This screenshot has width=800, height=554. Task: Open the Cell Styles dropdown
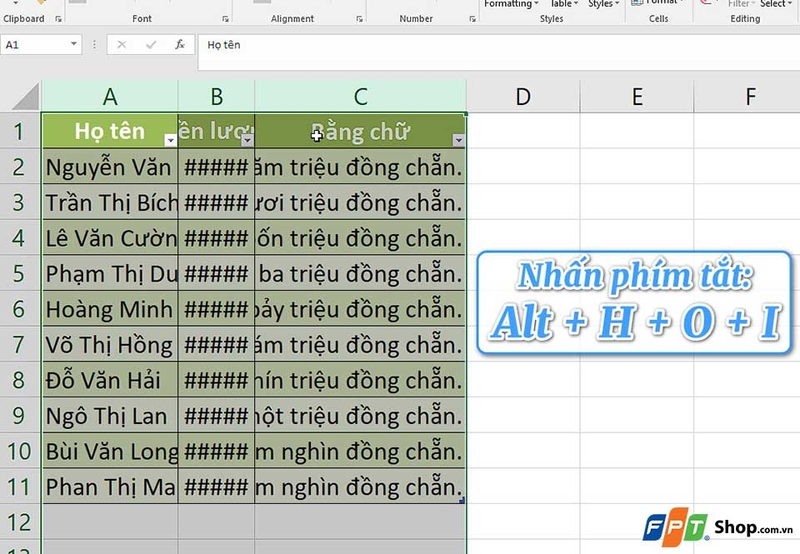coord(604,4)
